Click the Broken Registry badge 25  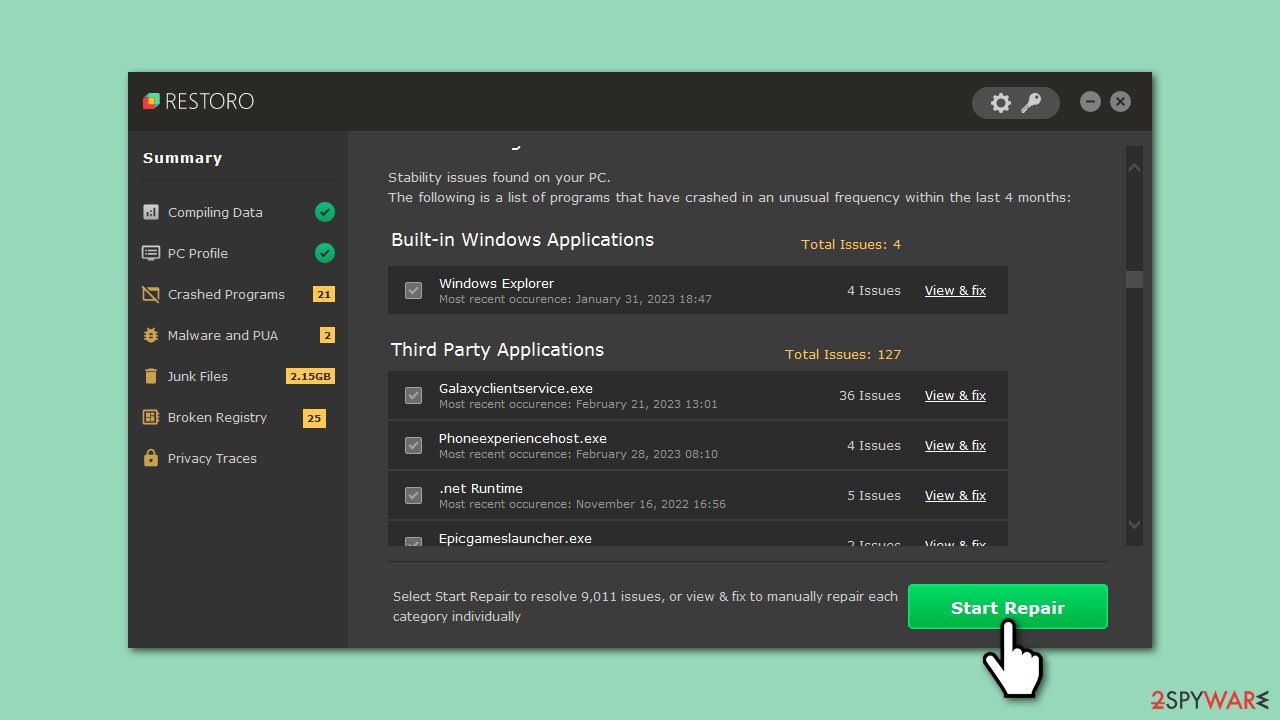tap(314, 418)
